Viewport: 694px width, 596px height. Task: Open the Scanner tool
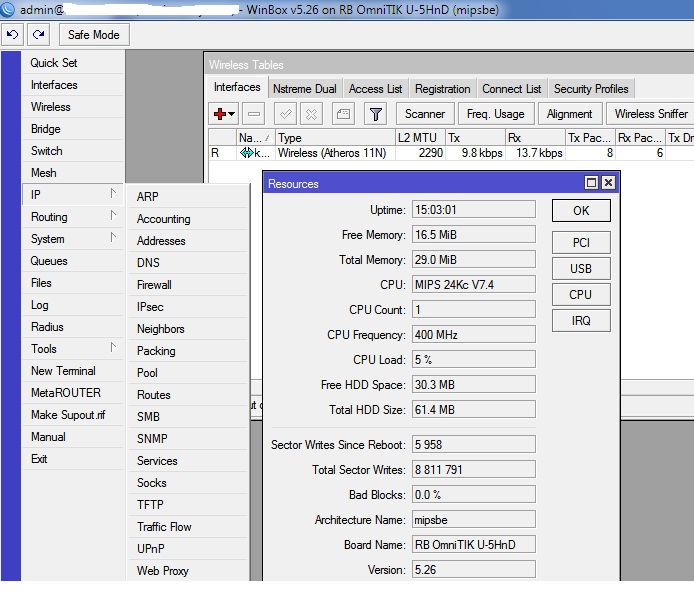pos(425,114)
